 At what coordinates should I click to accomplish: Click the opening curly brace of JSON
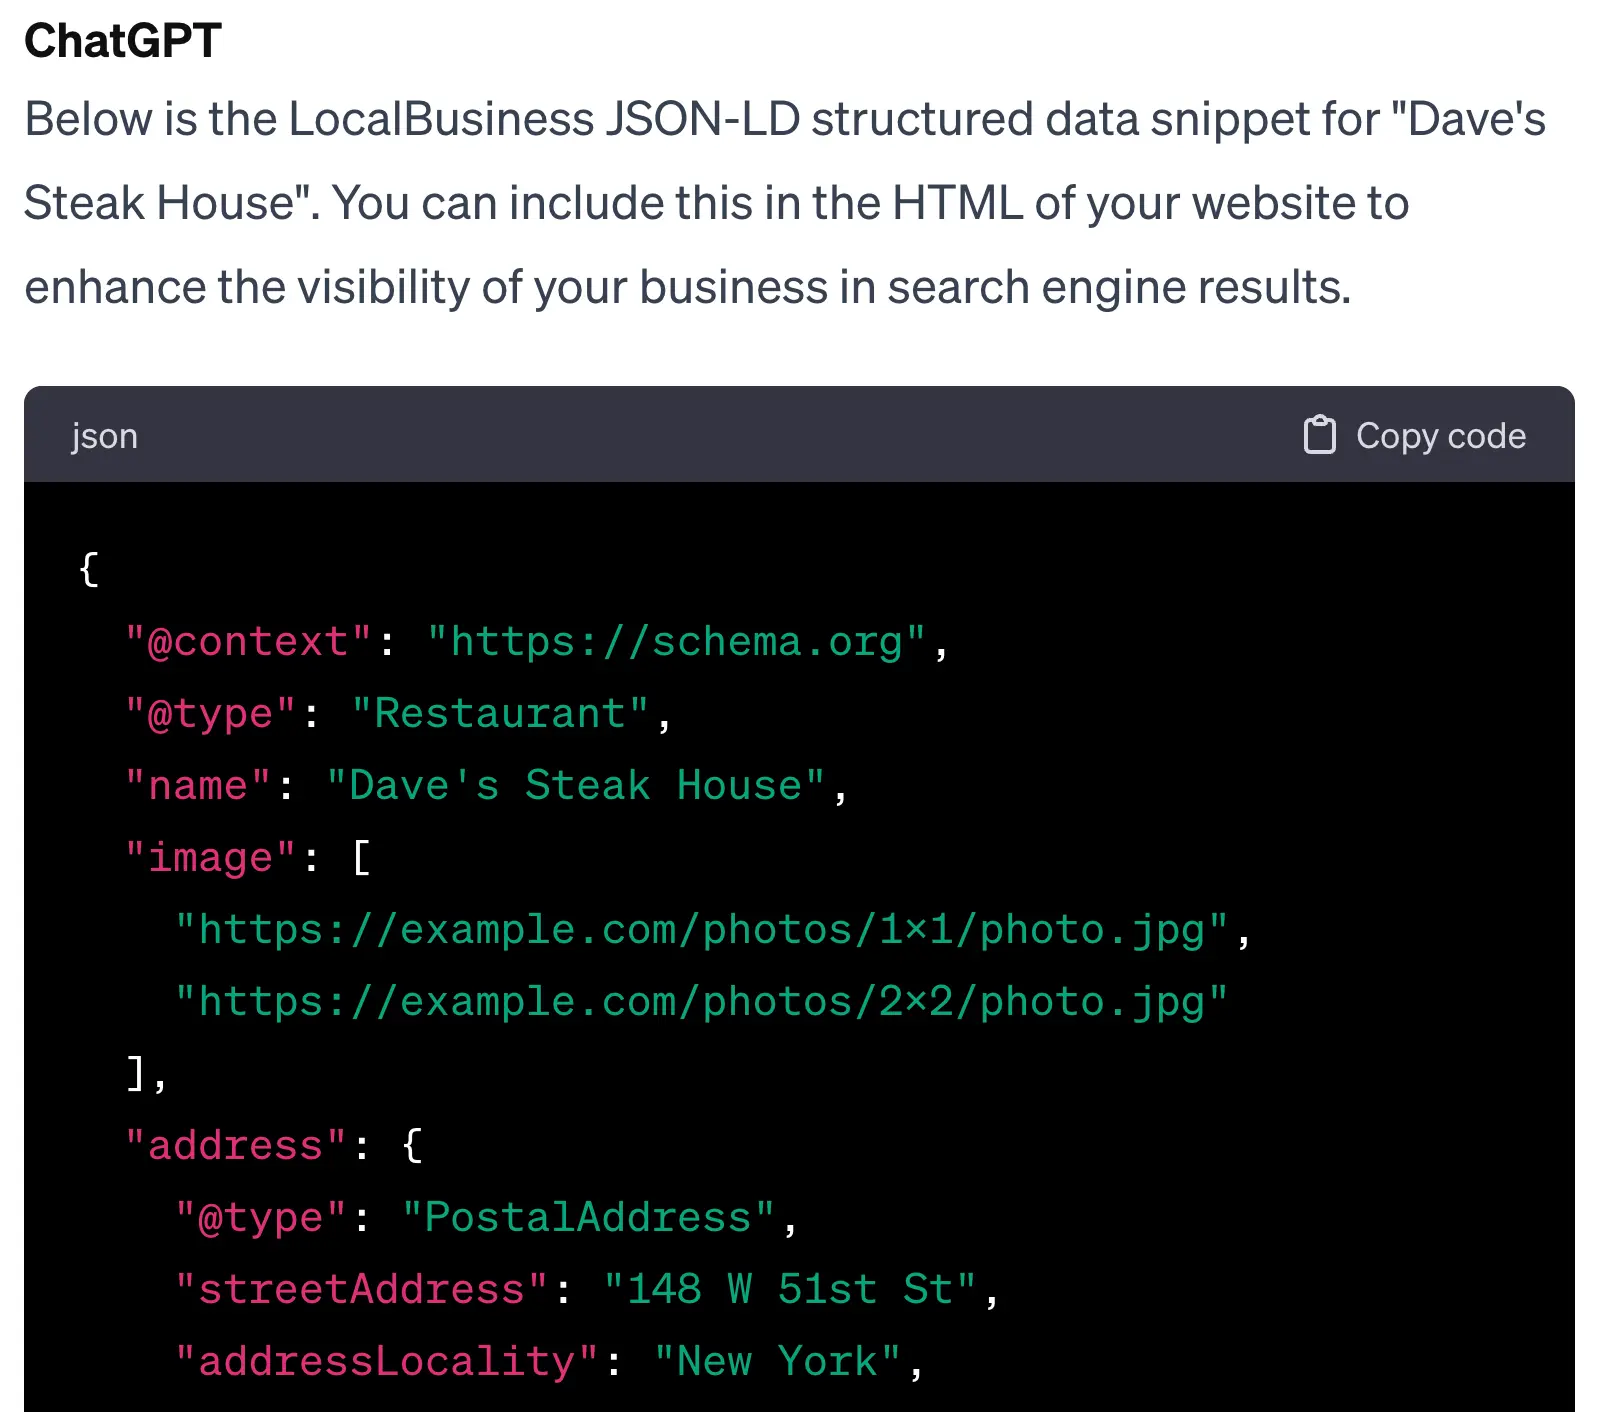click(x=89, y=569)
